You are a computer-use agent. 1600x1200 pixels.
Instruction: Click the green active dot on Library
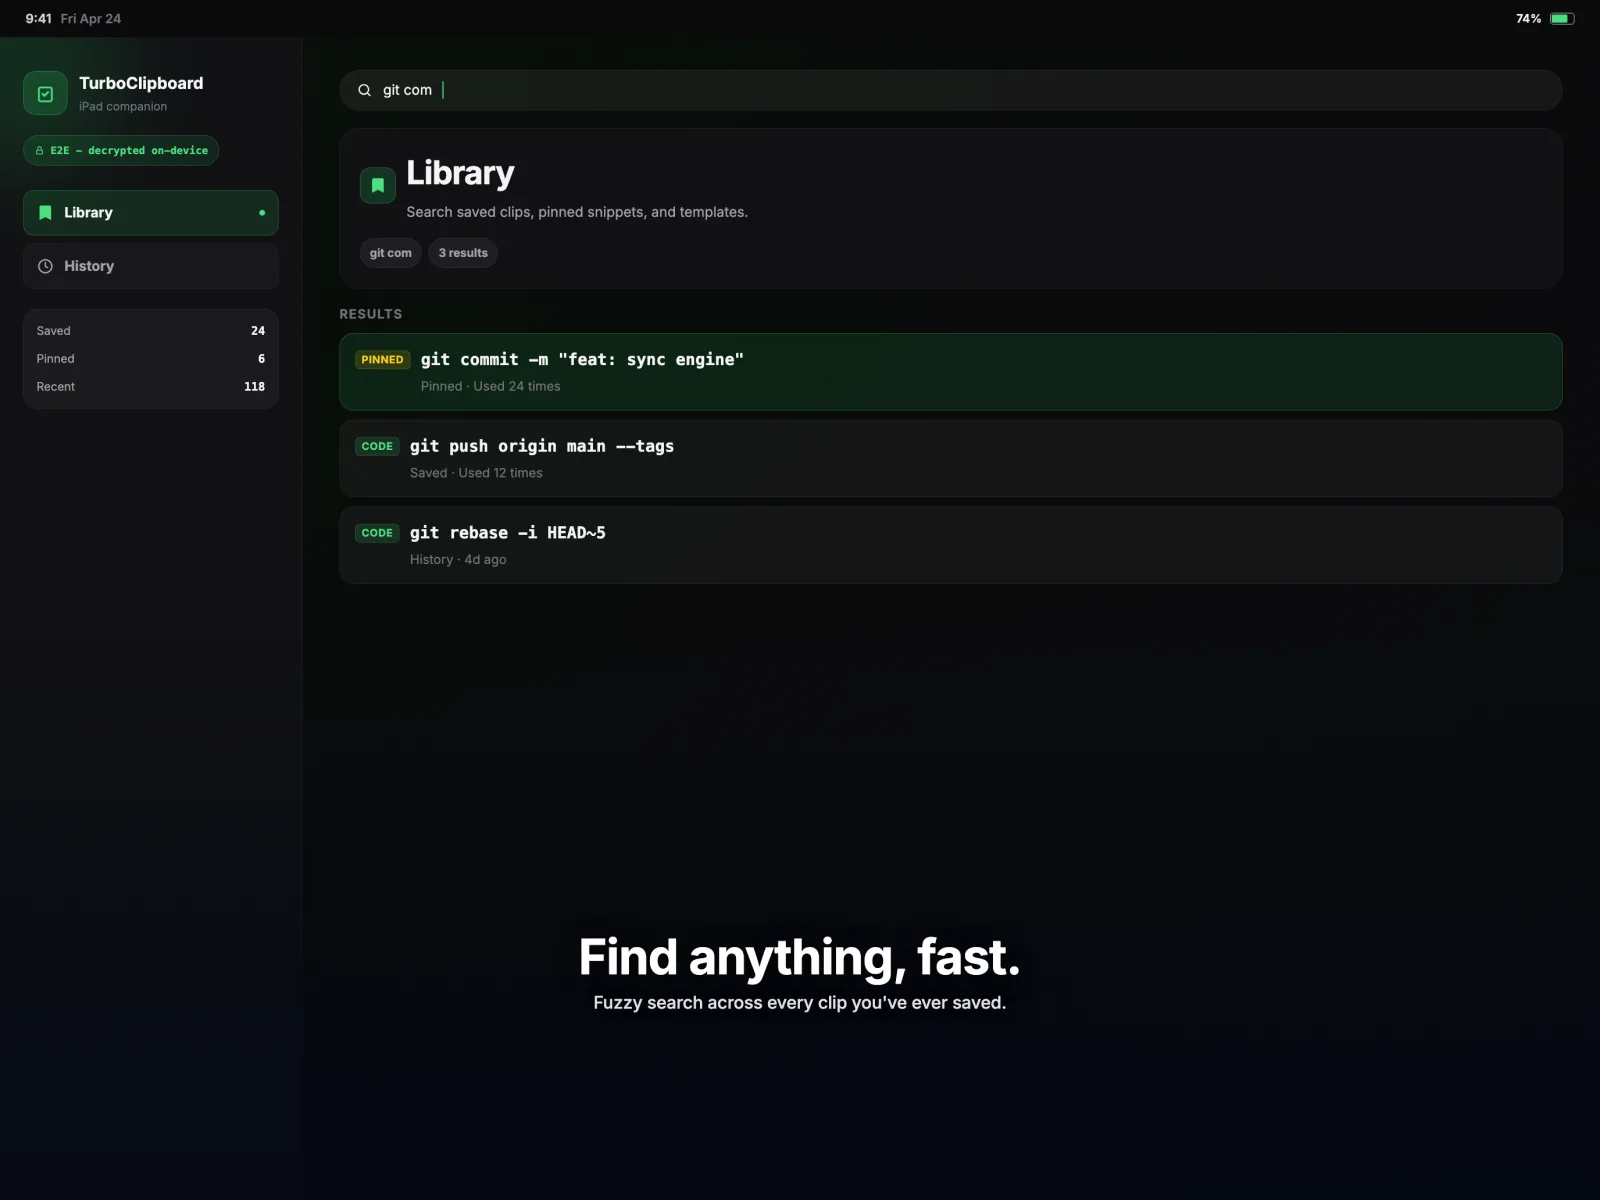pyautogui.click(x=262, y=213)
